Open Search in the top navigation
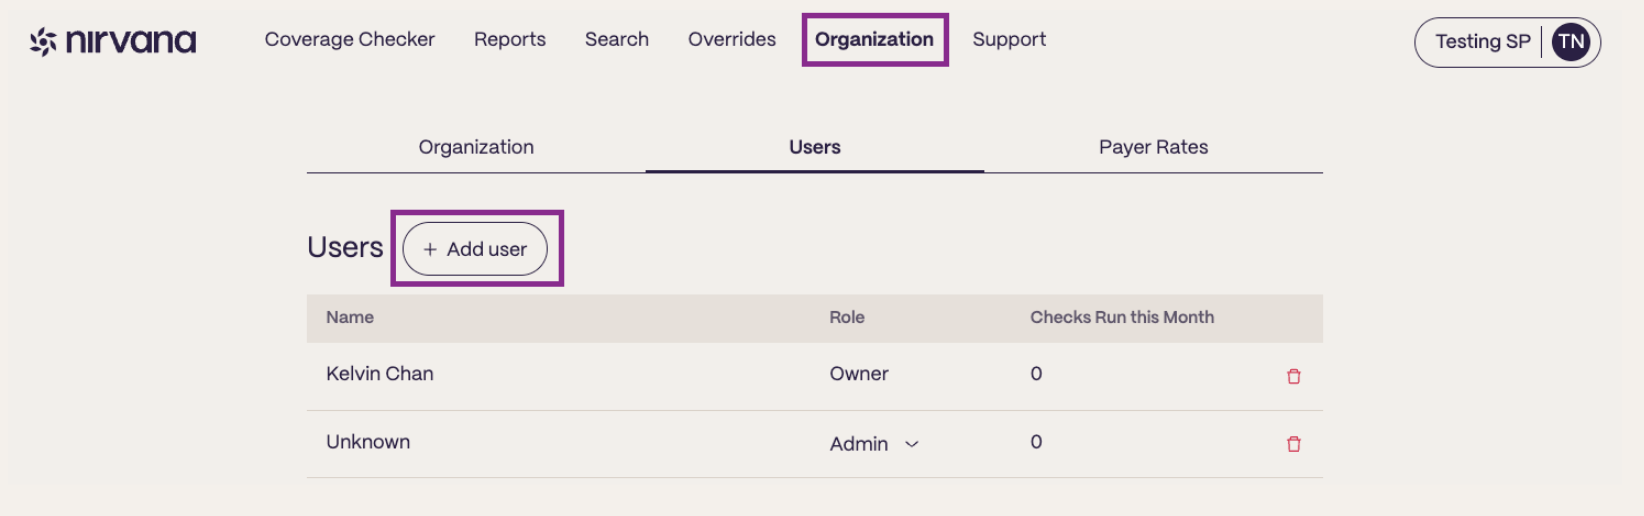 617,39
